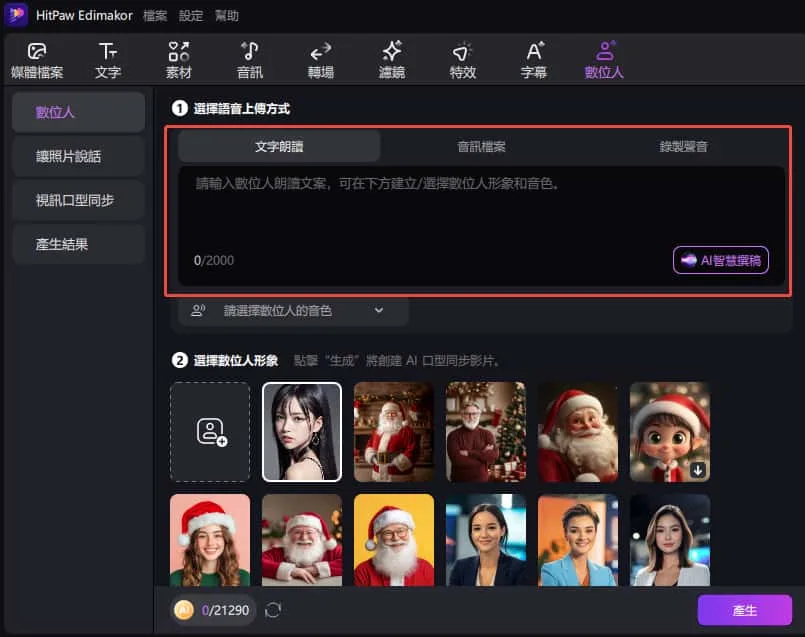The width and height of the screenshot is (805, 637).
Task: Select the custom avatar upload thumbnail
Action: [x=210, y=432]
